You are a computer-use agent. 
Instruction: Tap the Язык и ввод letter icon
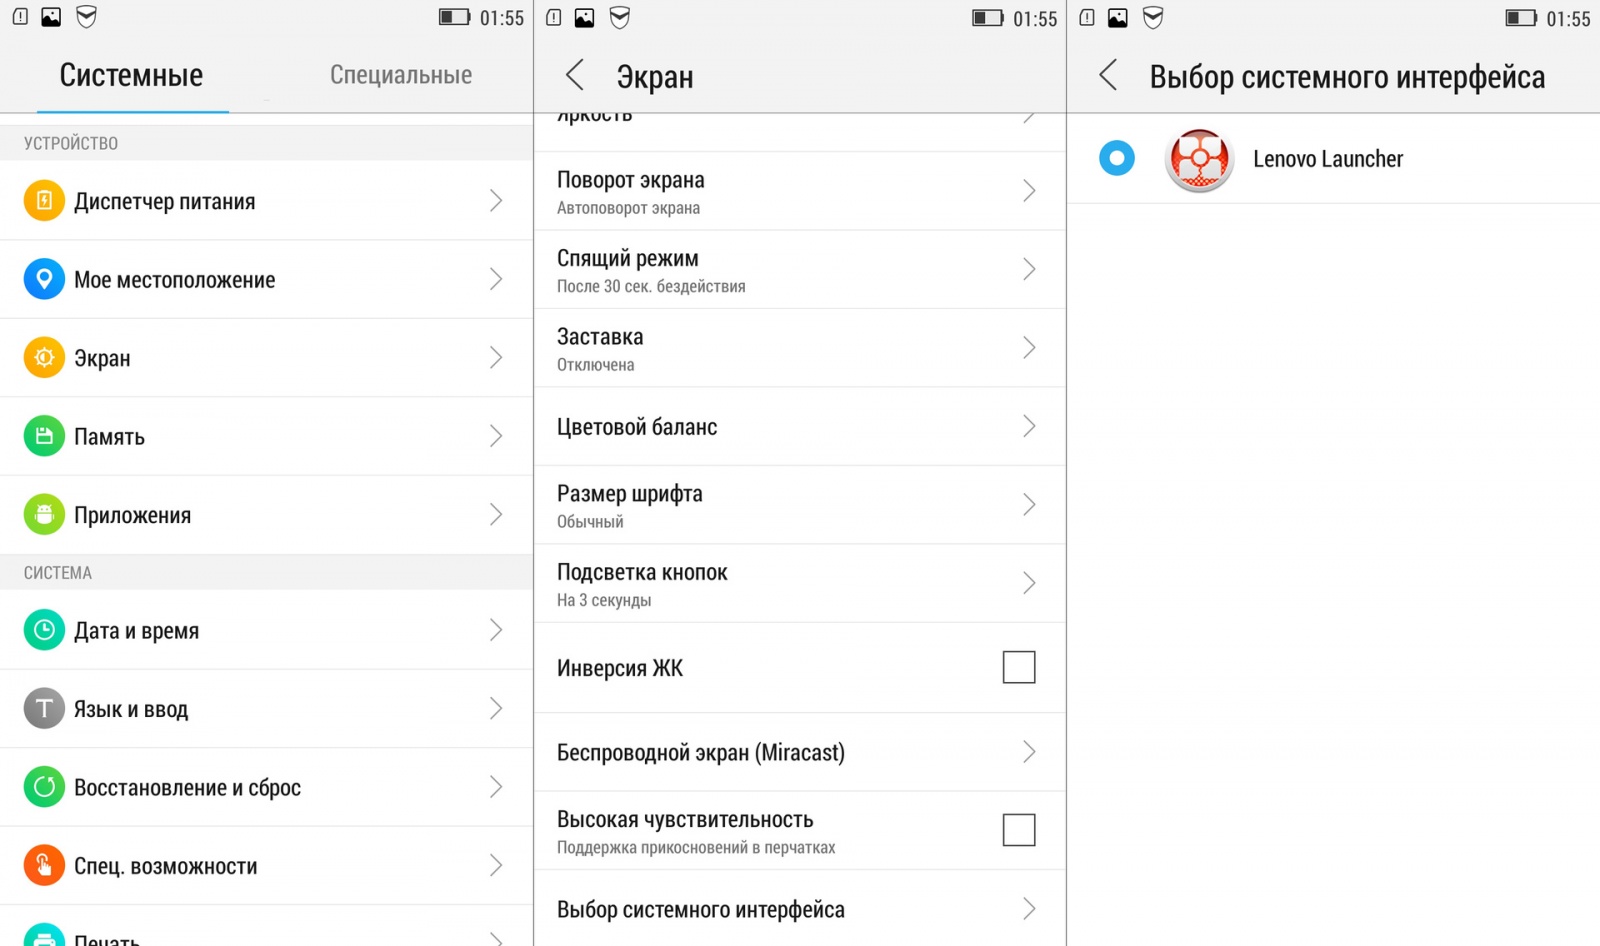pyautogui.click(x=44, y=709)
